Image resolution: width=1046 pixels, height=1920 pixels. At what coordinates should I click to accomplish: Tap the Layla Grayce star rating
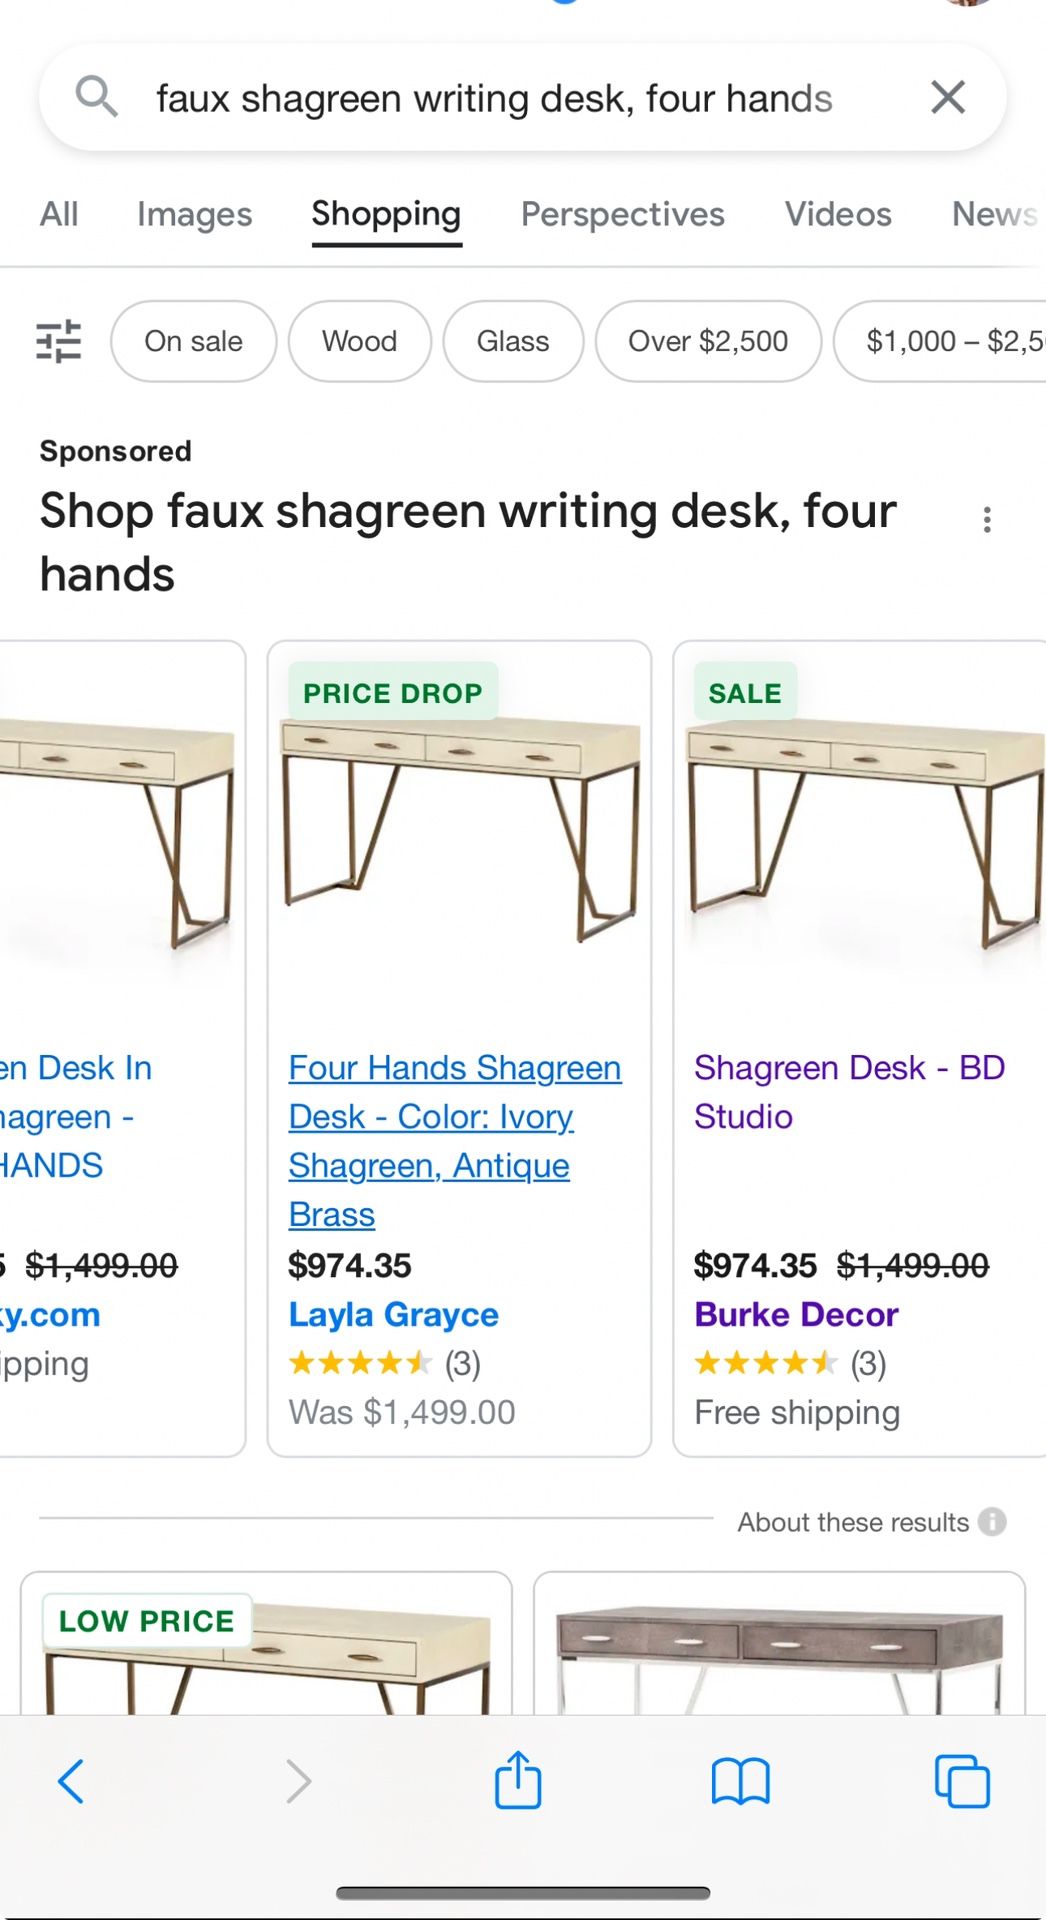[362, 1362]
